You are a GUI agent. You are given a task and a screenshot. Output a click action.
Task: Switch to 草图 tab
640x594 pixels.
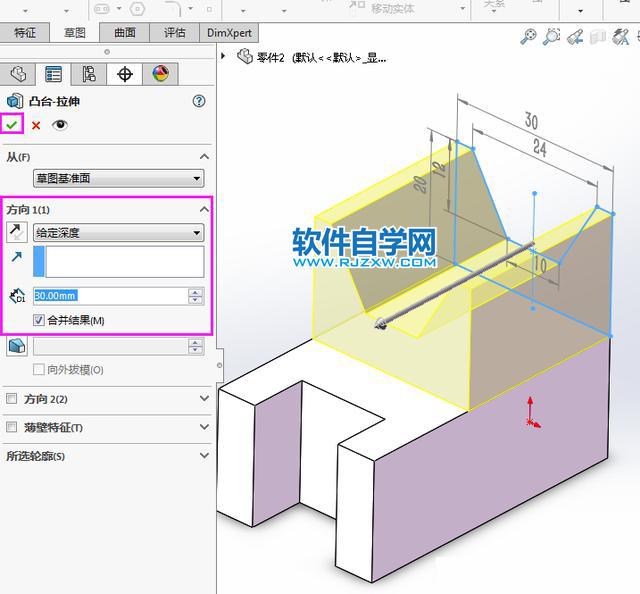click(75, 33)
